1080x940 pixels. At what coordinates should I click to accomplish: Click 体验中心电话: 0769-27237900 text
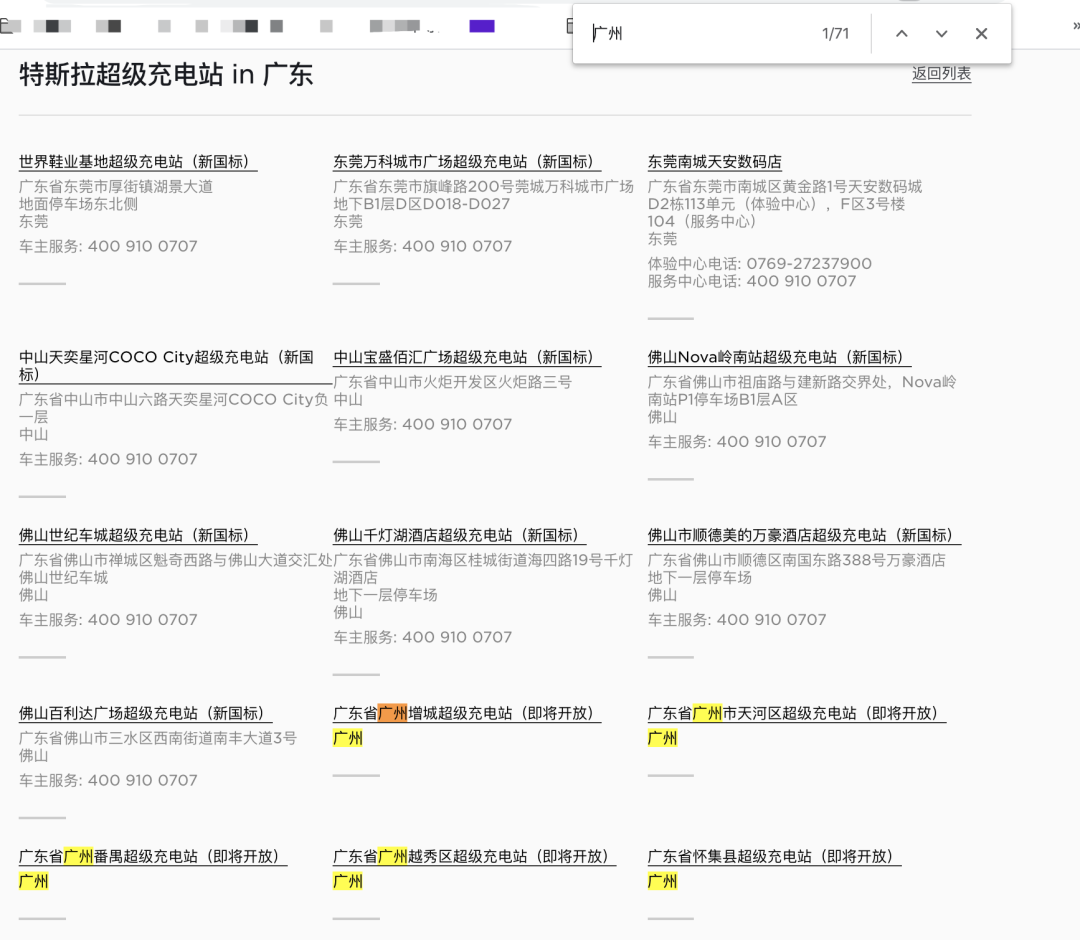click(x=760, y=264)
